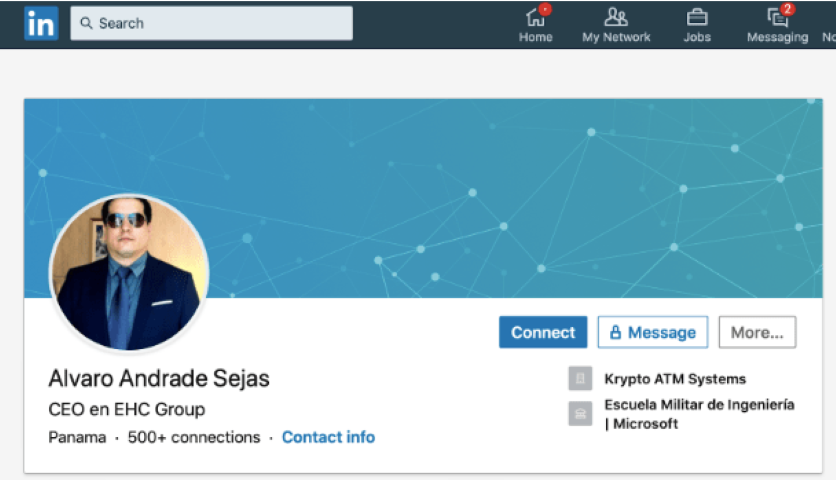Image resolution: width=836 pixels, height=480 pixels.
Task: Open My Network people icon
Action: click(x=616, y=17)
